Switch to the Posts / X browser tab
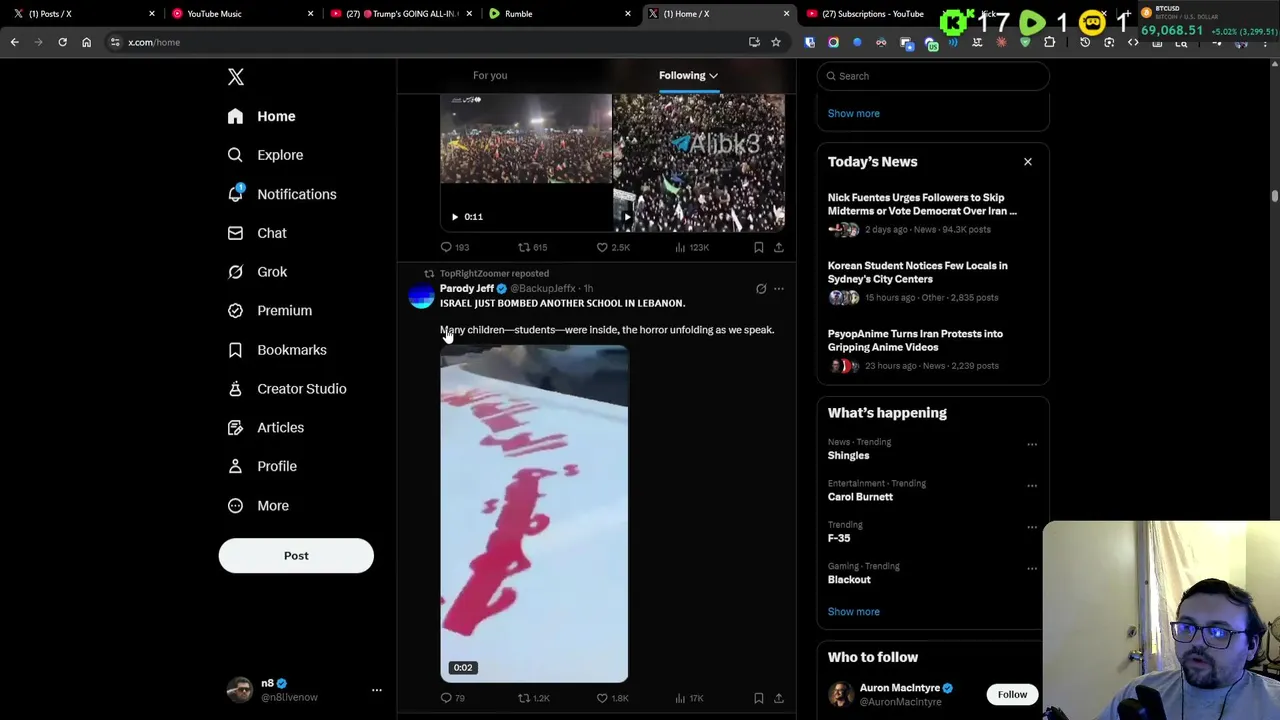Viewport: 1280px width, 720px height. 80,14
